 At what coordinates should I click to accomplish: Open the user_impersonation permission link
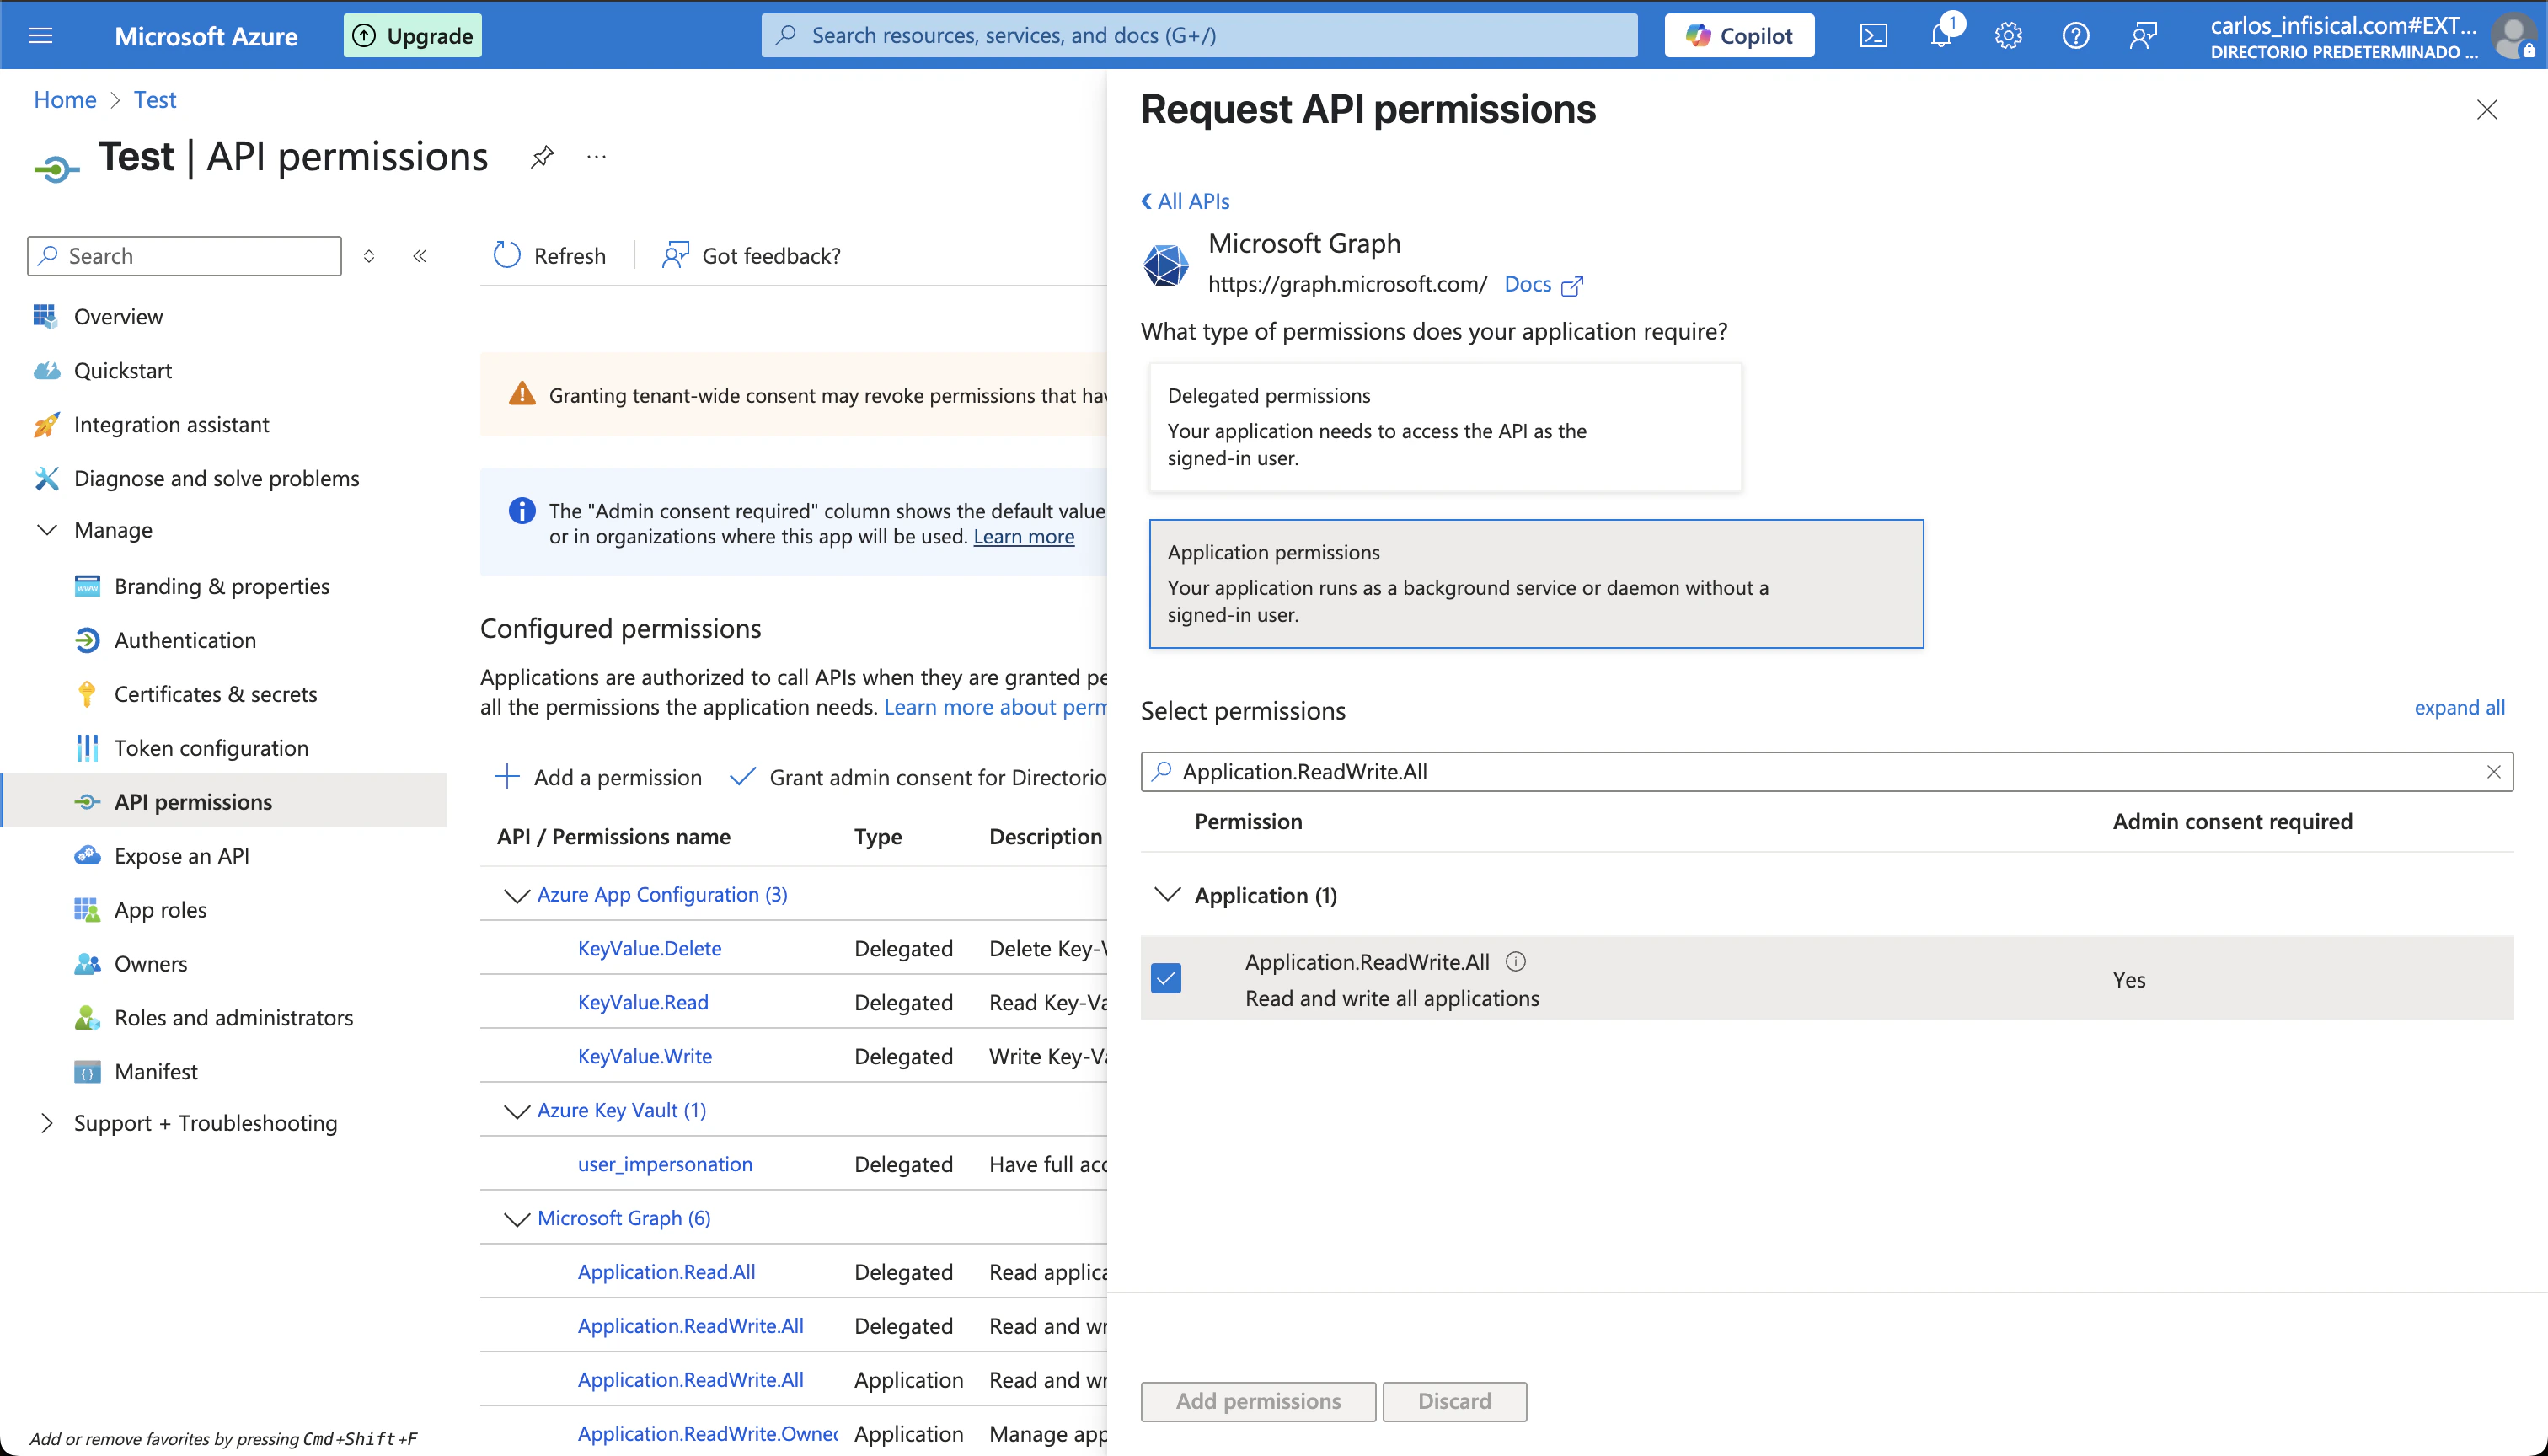665,1164
